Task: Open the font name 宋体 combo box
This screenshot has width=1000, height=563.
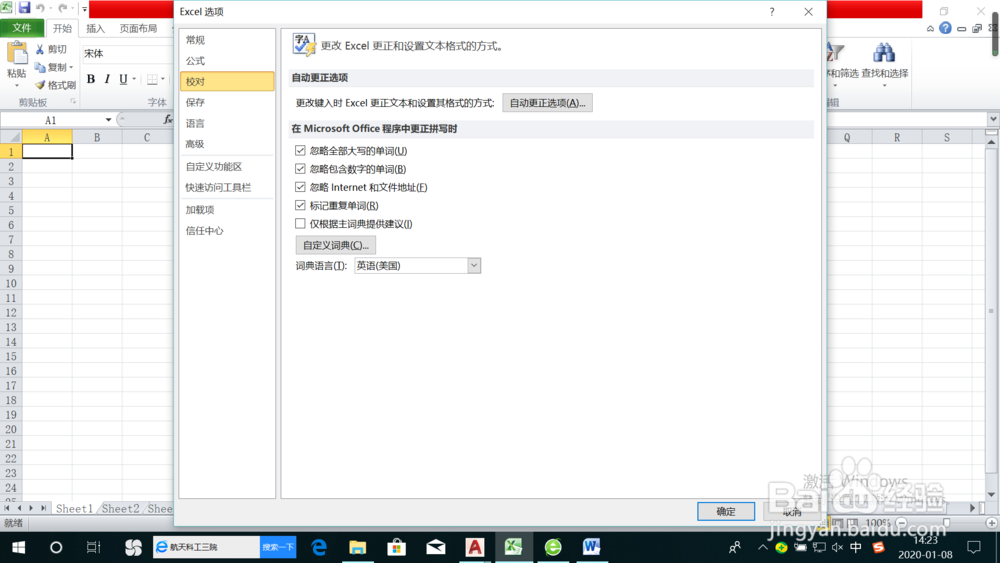Action: 128,54
